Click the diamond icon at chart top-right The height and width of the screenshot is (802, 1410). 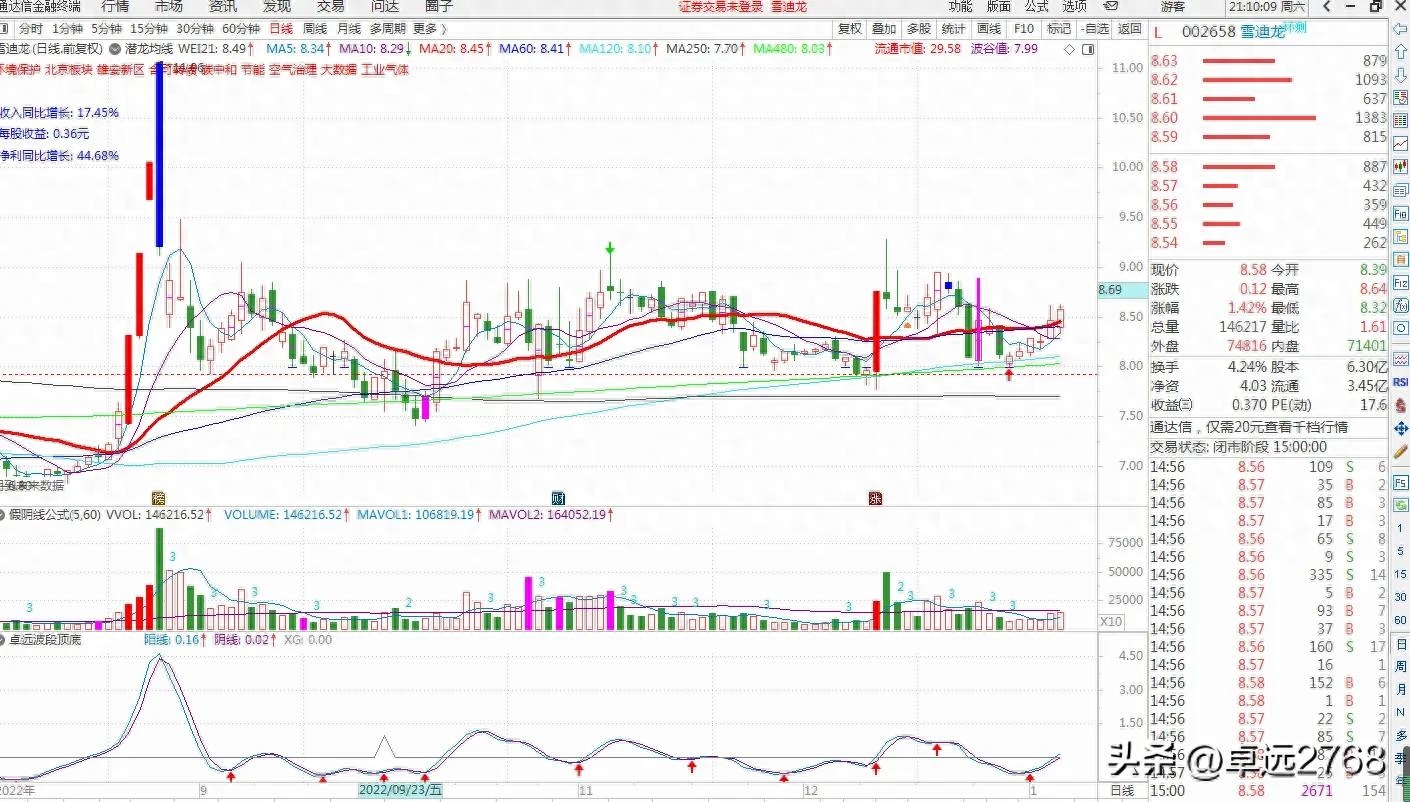pos(1070,49)
